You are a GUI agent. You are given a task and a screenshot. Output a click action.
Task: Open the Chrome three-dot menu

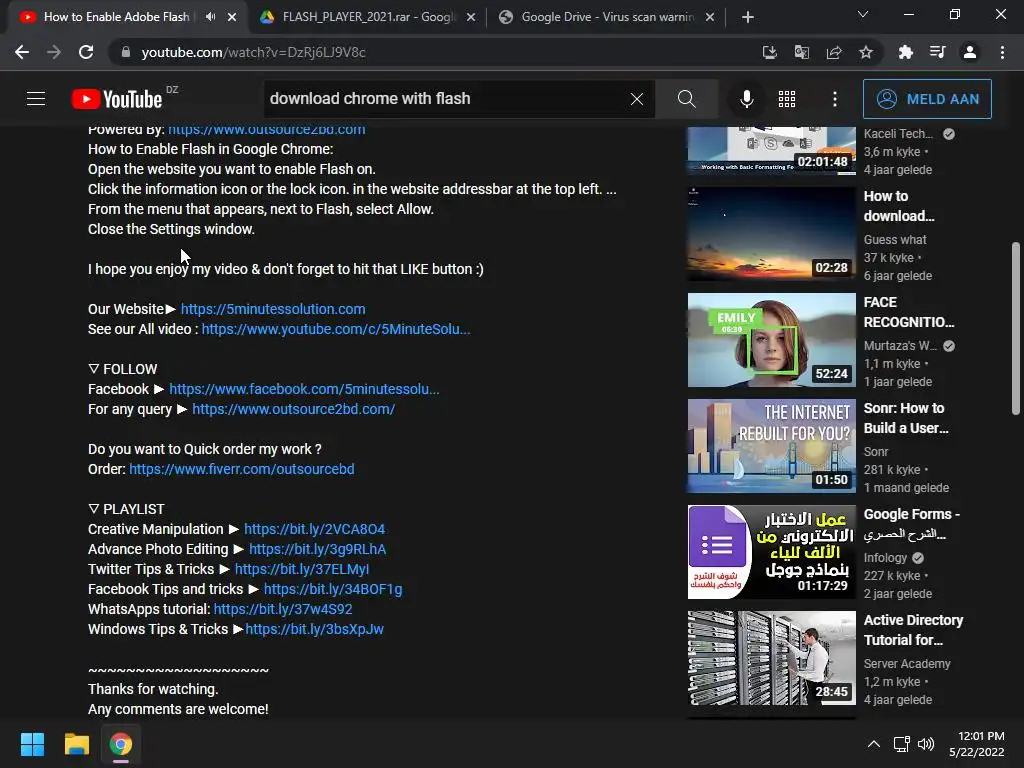[x=1002, y=52]
